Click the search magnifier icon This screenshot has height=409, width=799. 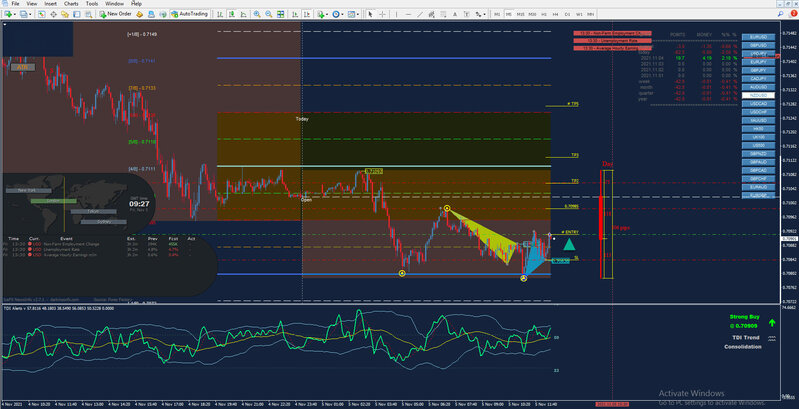(780, 14)
